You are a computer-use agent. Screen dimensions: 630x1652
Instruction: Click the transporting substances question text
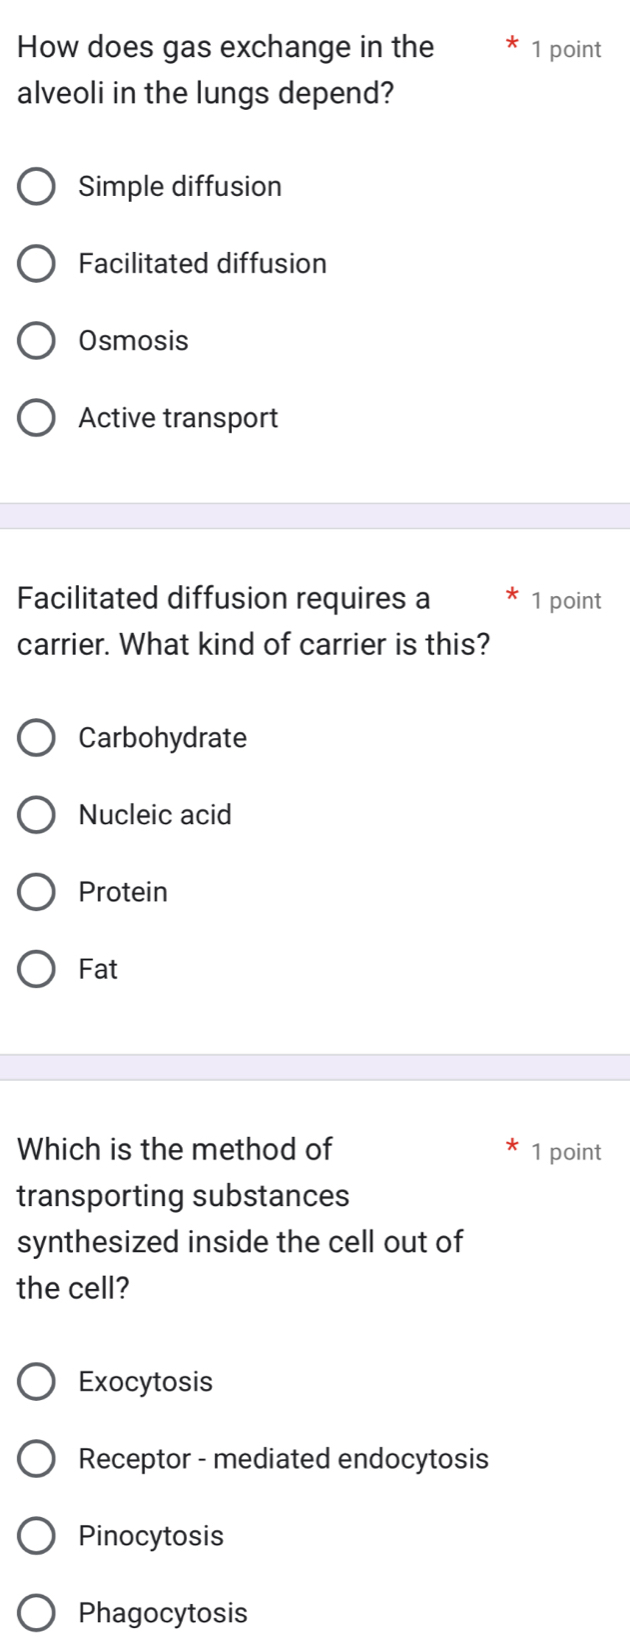pyautogui.click(x=240, y=1219)
